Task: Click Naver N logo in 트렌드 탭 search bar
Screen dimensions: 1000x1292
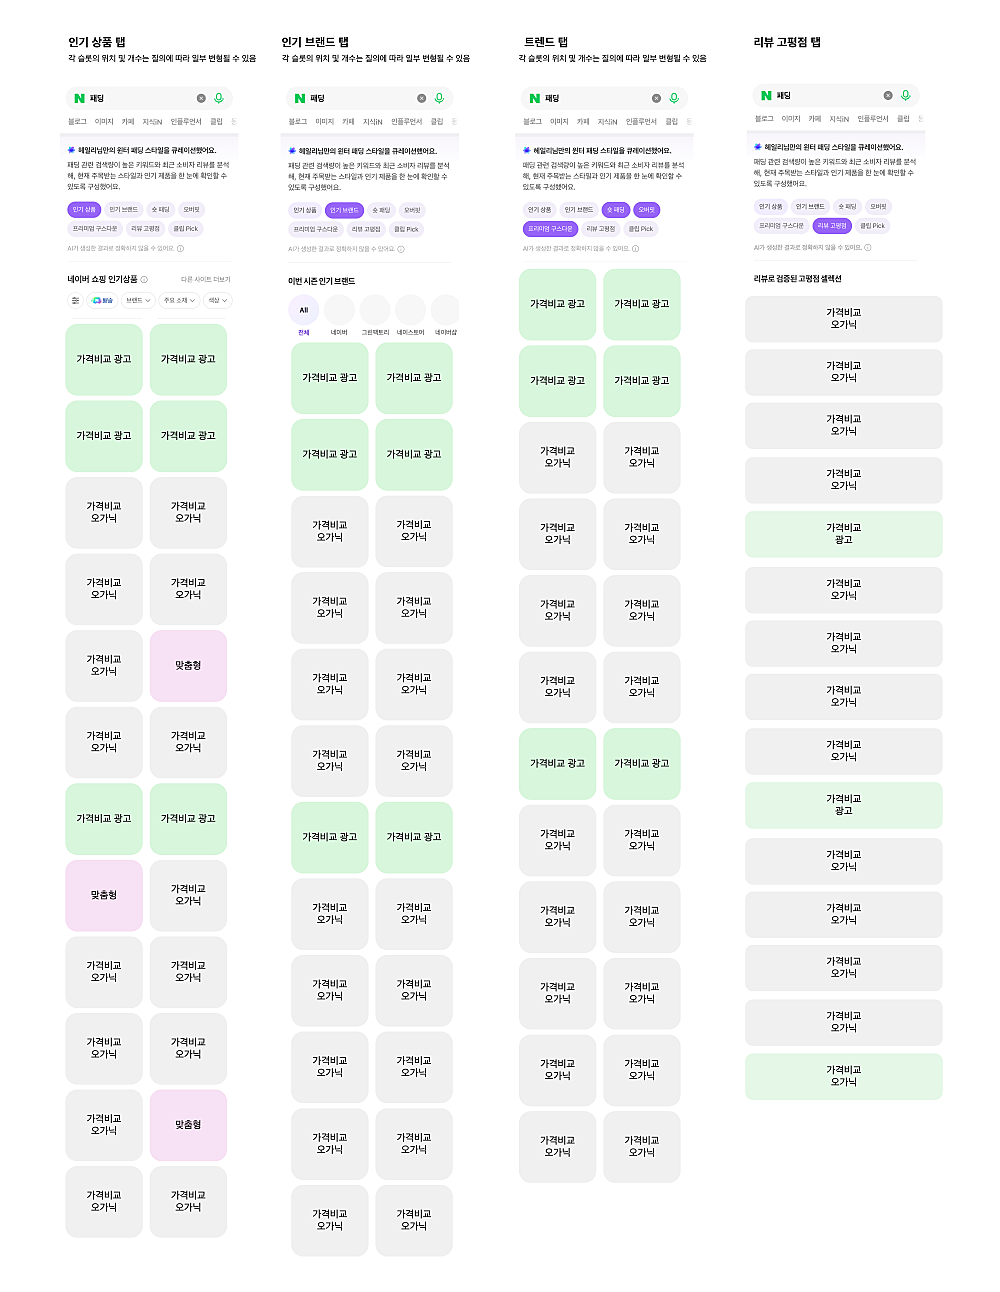Action: coord(535,98)
